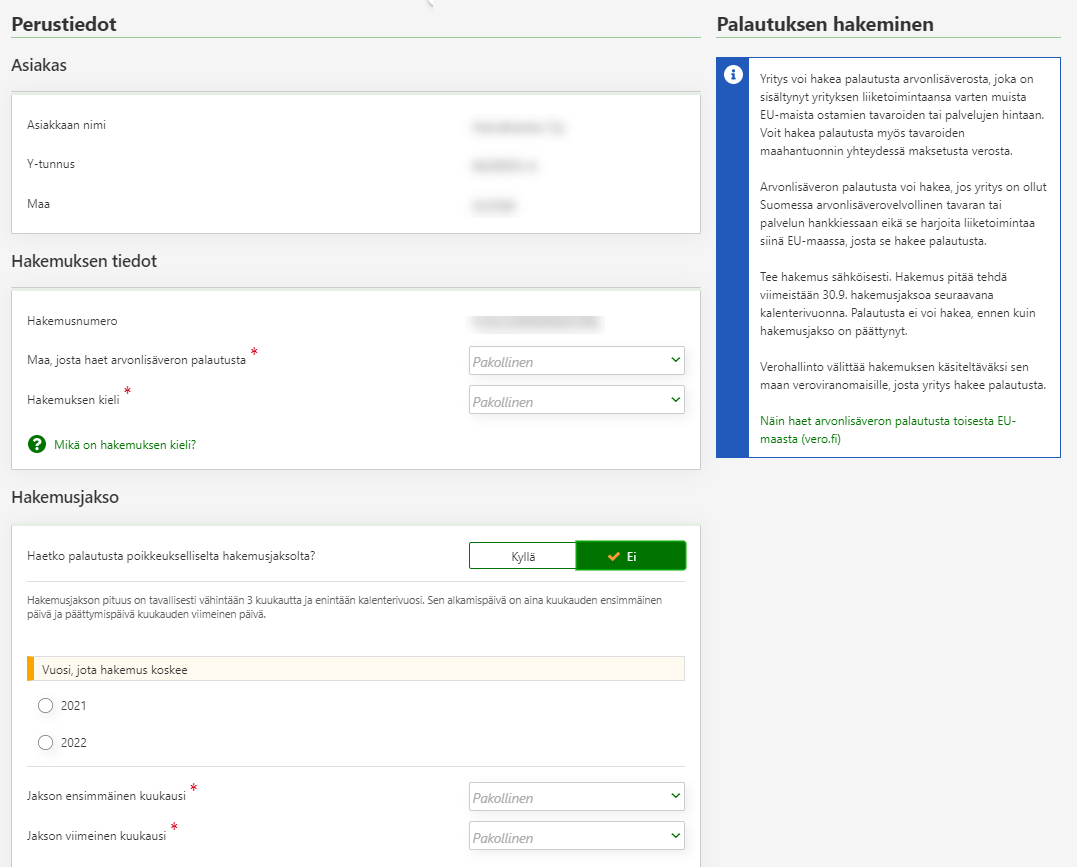
Task: Click the info icon in the blue sidebar
Action: click(x=733, y=75)
